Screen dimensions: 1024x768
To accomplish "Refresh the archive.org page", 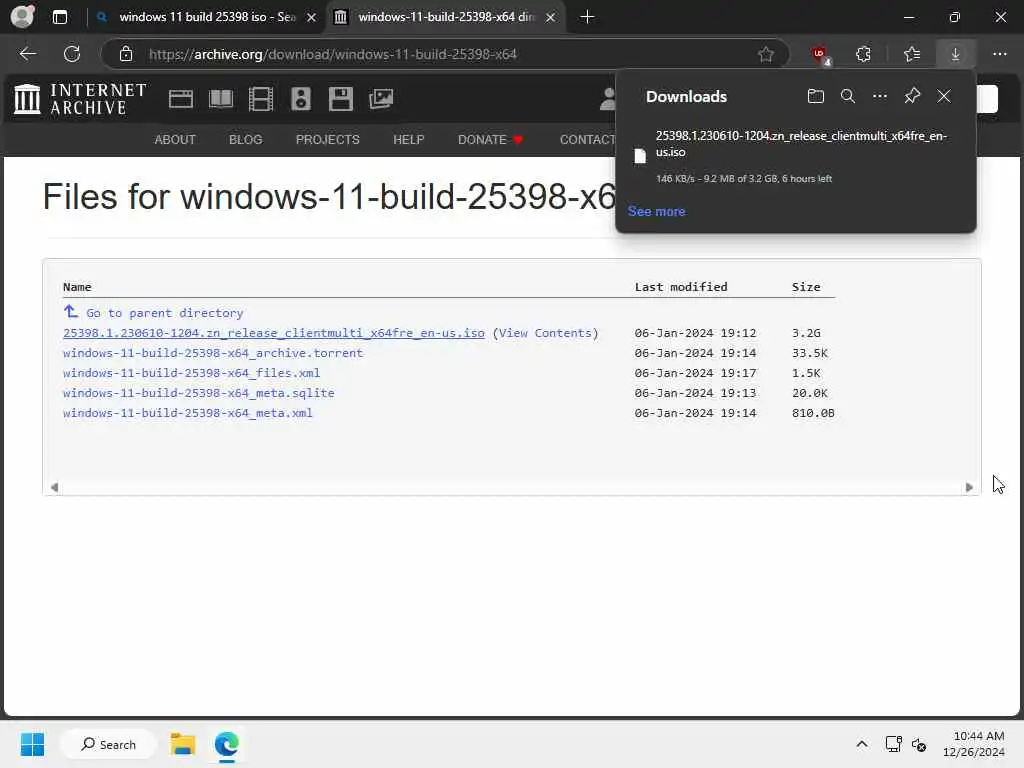I will pos(72,54).
